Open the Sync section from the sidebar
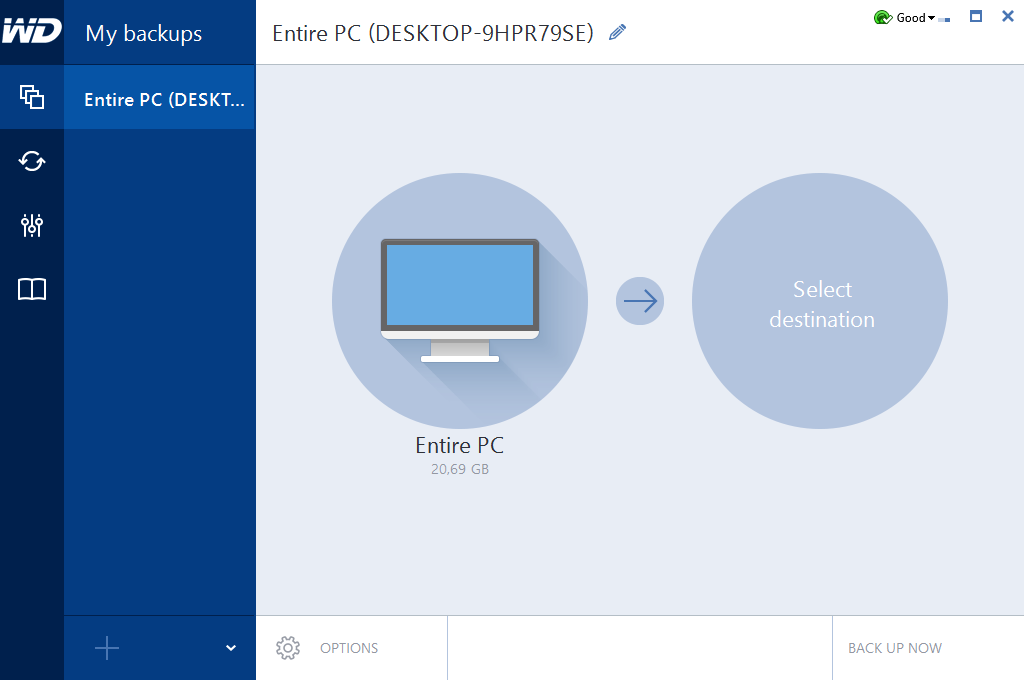Screen dimensions: 1024x680 tap(31, 161)
